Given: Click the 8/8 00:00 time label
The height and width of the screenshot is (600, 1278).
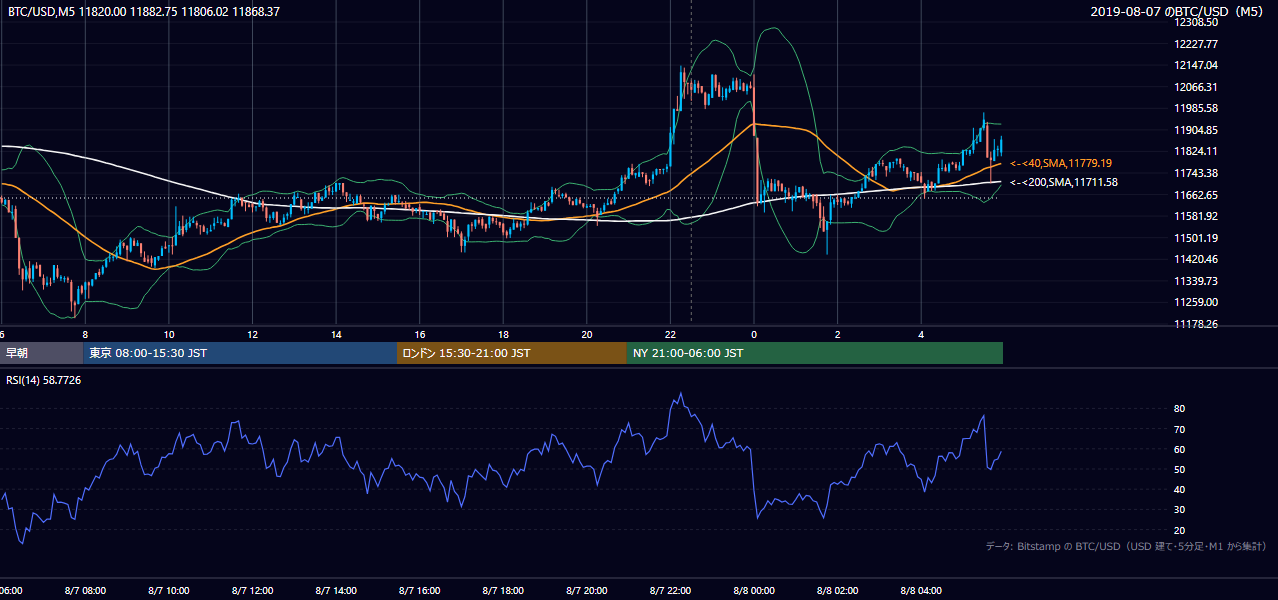Looking at the screenshot, I should click(754, 591).
